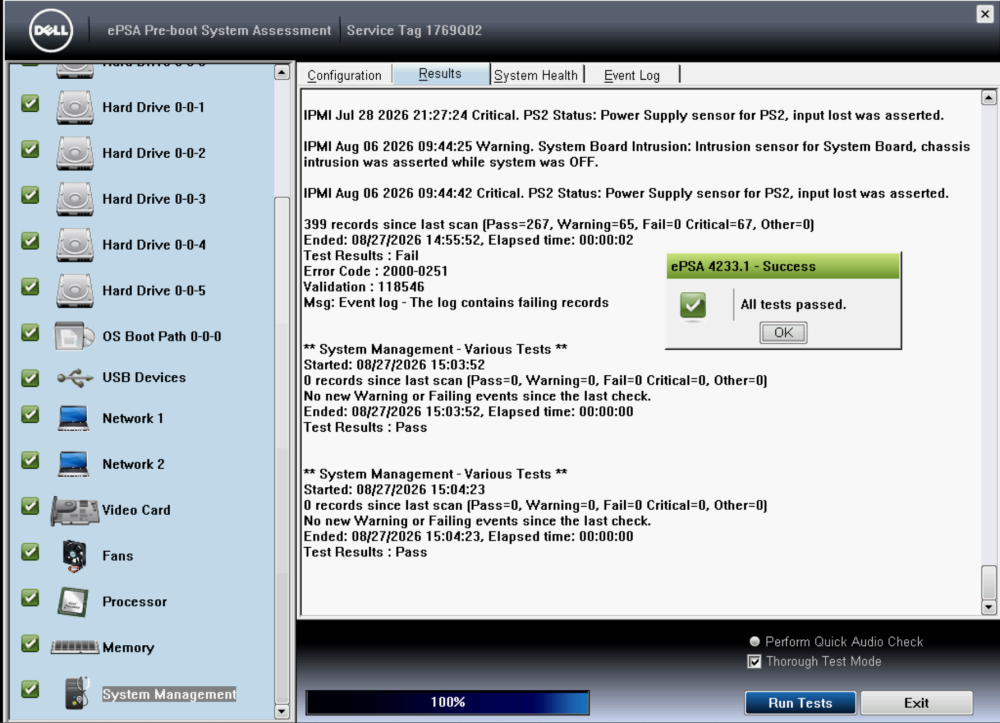Select the Hard Drive 0-0-1 label
Viewport: 1000px width, 723px height.
[154, 107]
